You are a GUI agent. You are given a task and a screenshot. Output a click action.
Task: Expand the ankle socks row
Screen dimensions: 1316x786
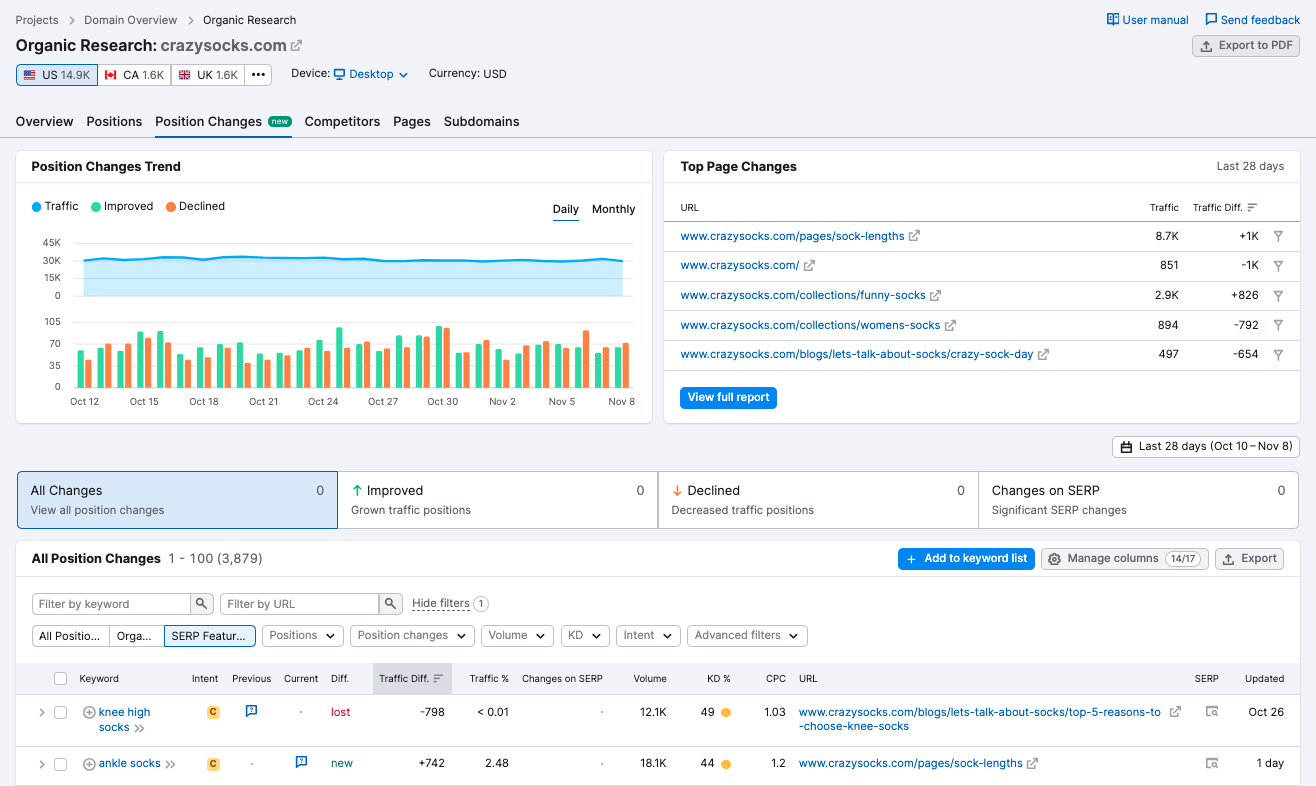pos(41,764)
